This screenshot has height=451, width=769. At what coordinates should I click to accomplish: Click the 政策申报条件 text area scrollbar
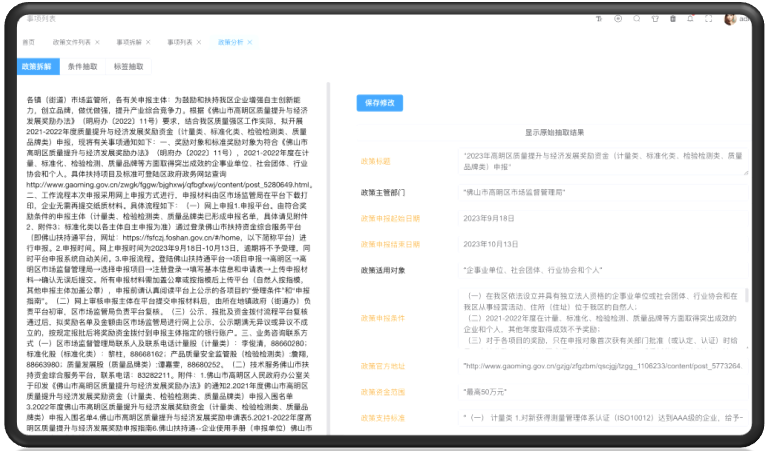[x=746, y=296]
